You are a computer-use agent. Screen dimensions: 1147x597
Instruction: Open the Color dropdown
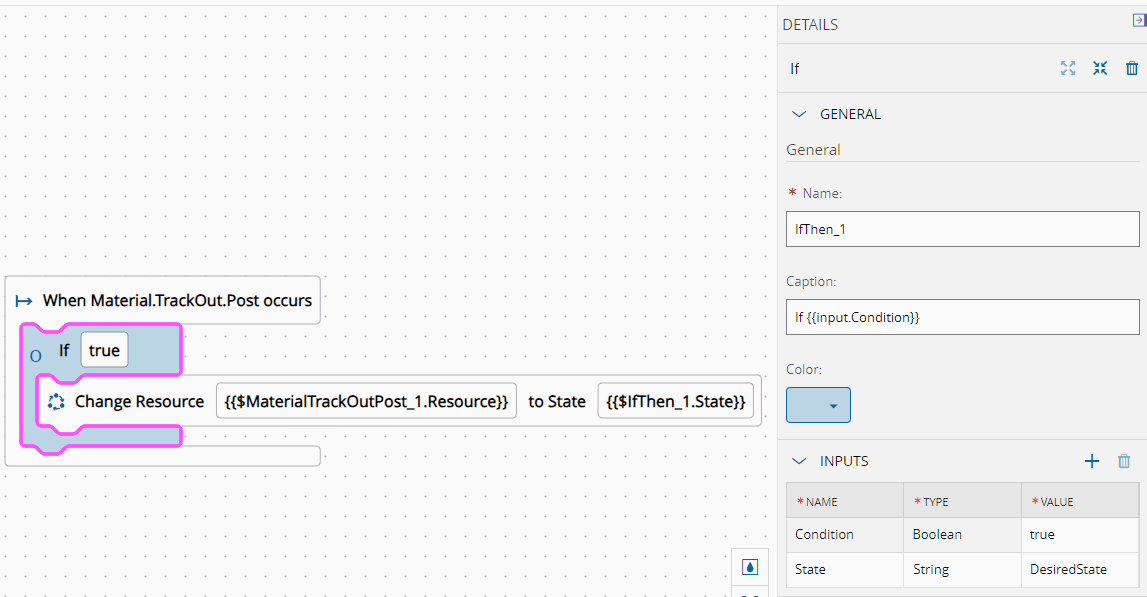click(x=836, y=405)
